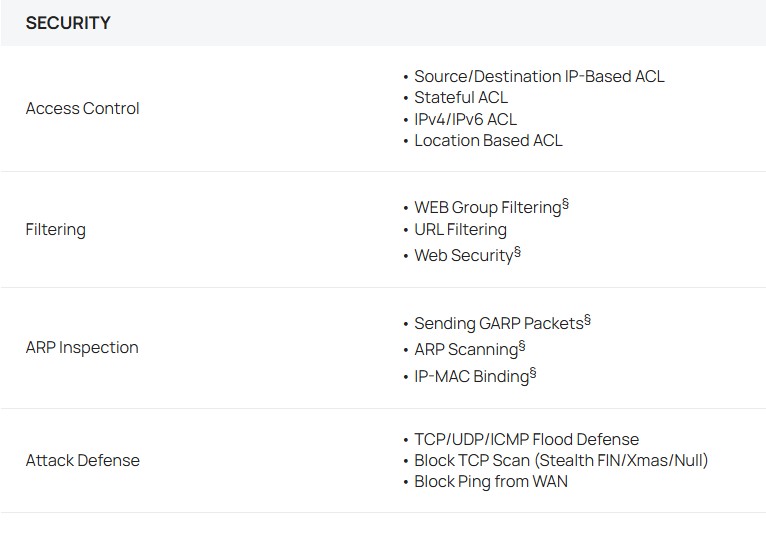Click the Filtering row label

point(55,229)
